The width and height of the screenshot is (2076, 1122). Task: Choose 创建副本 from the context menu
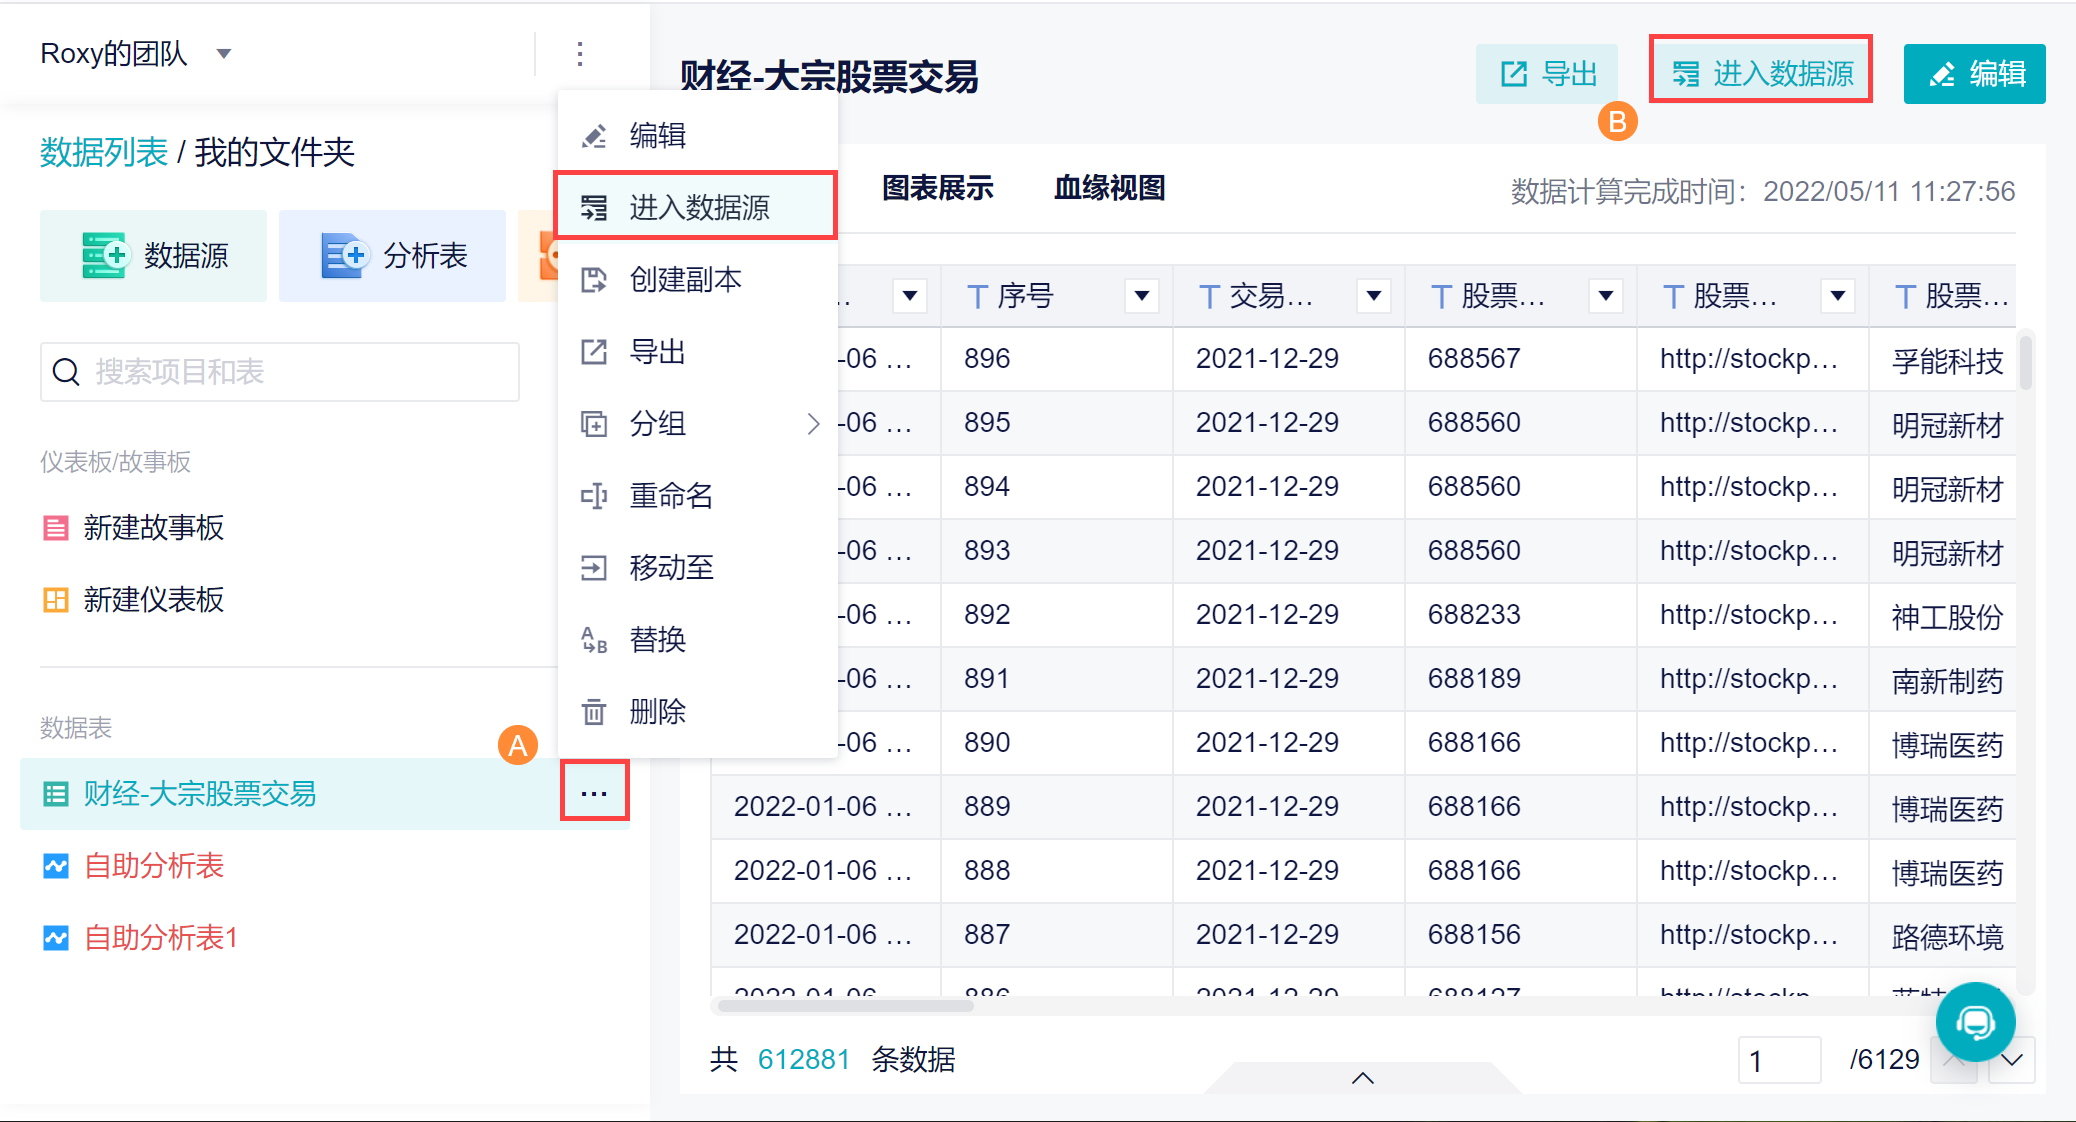coord(685,280)
